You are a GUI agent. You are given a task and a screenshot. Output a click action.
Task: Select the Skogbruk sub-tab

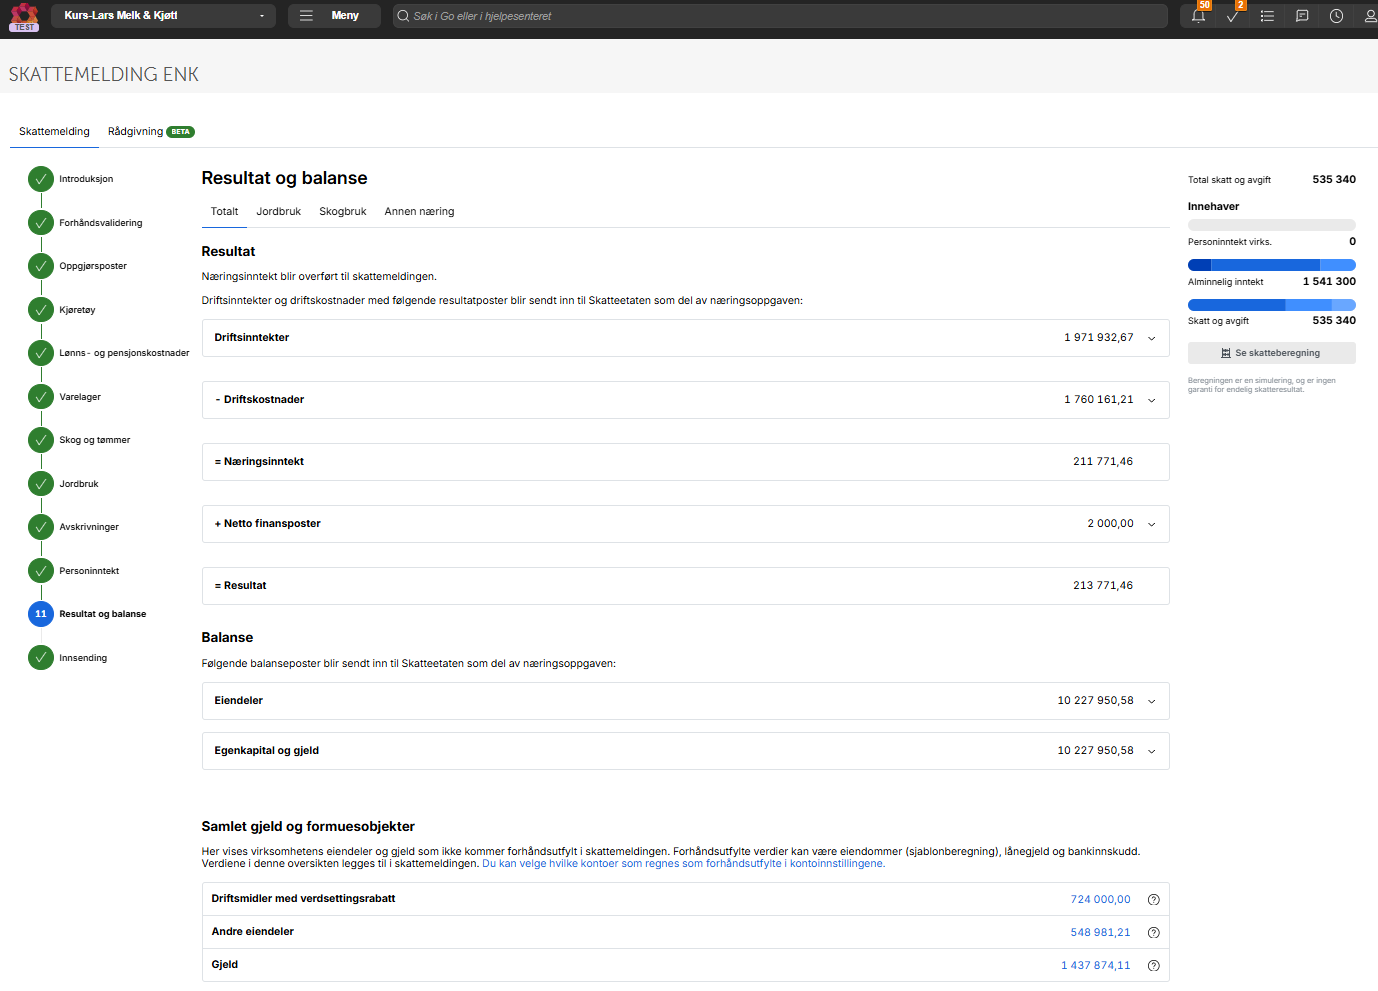pyautogui.click(x=343, y=212)
